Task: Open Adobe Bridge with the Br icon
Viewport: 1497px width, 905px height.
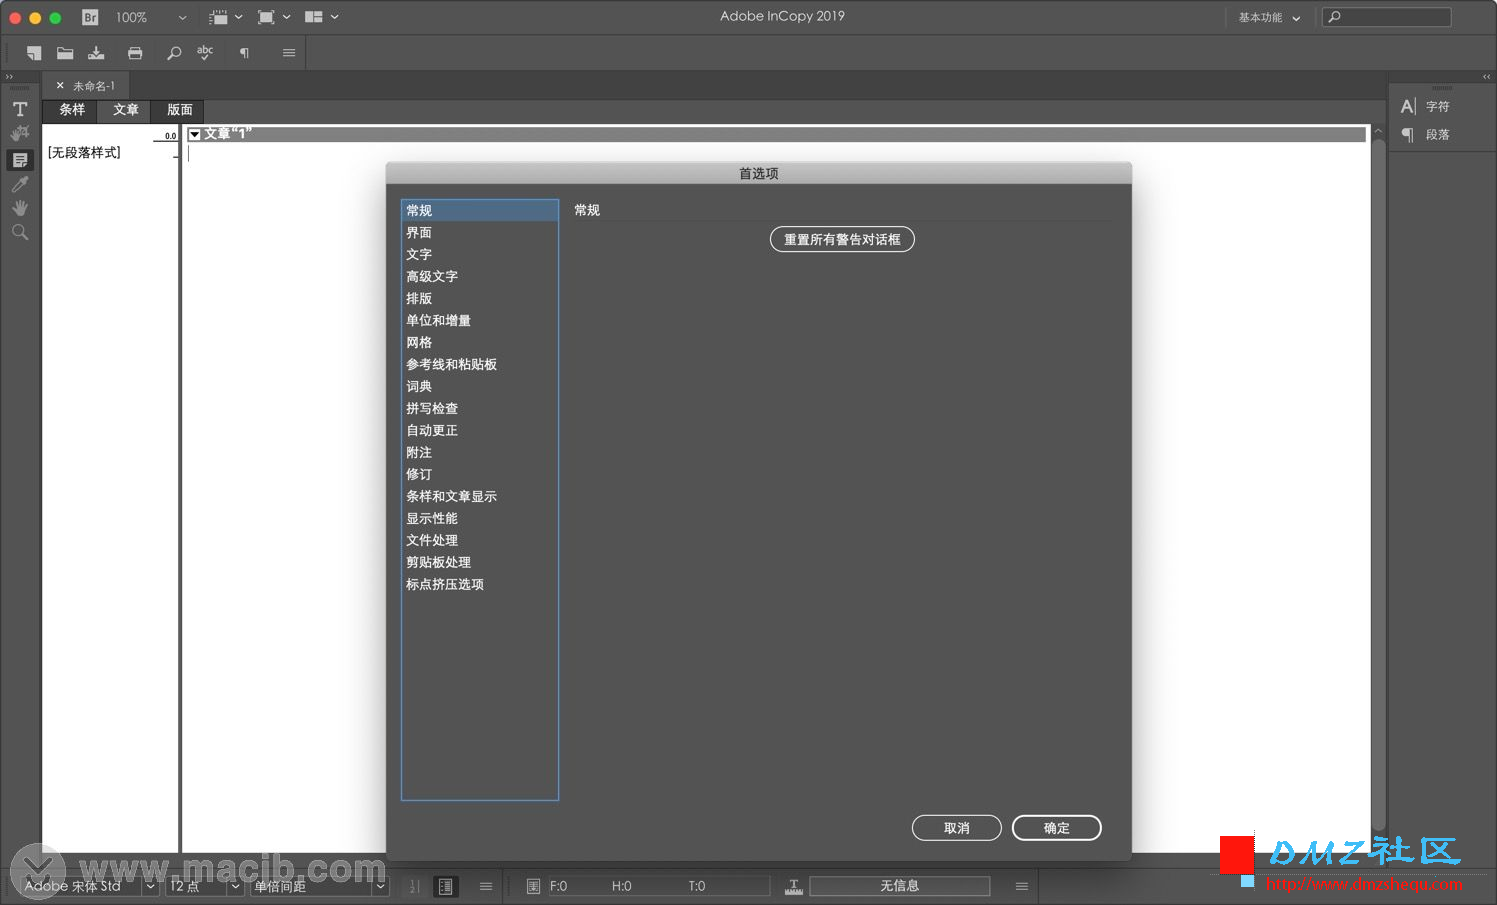Action: (90, 17)
